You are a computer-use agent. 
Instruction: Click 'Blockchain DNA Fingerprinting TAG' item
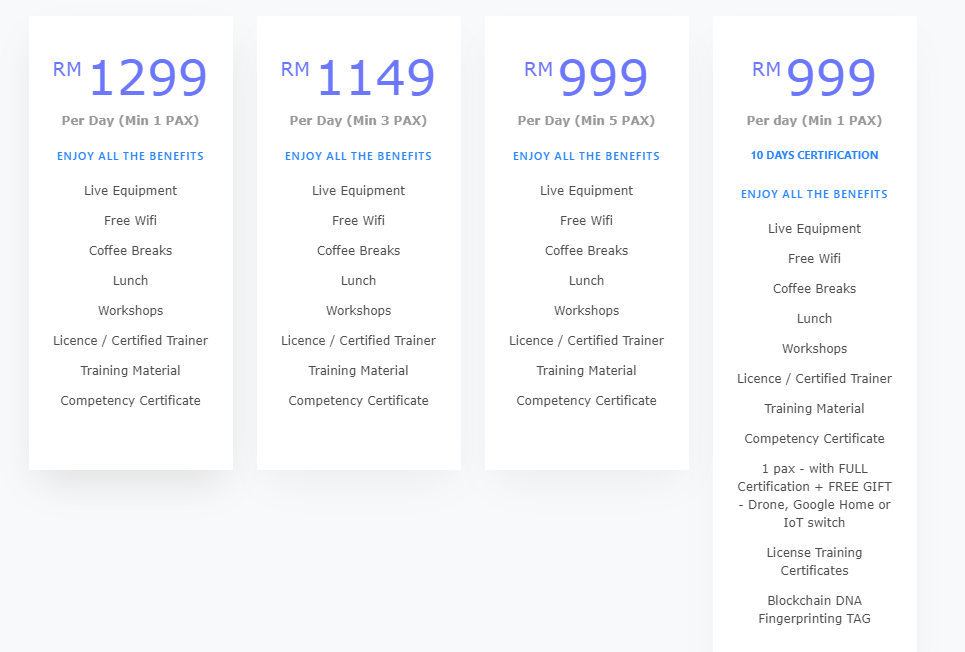(814, 610)
